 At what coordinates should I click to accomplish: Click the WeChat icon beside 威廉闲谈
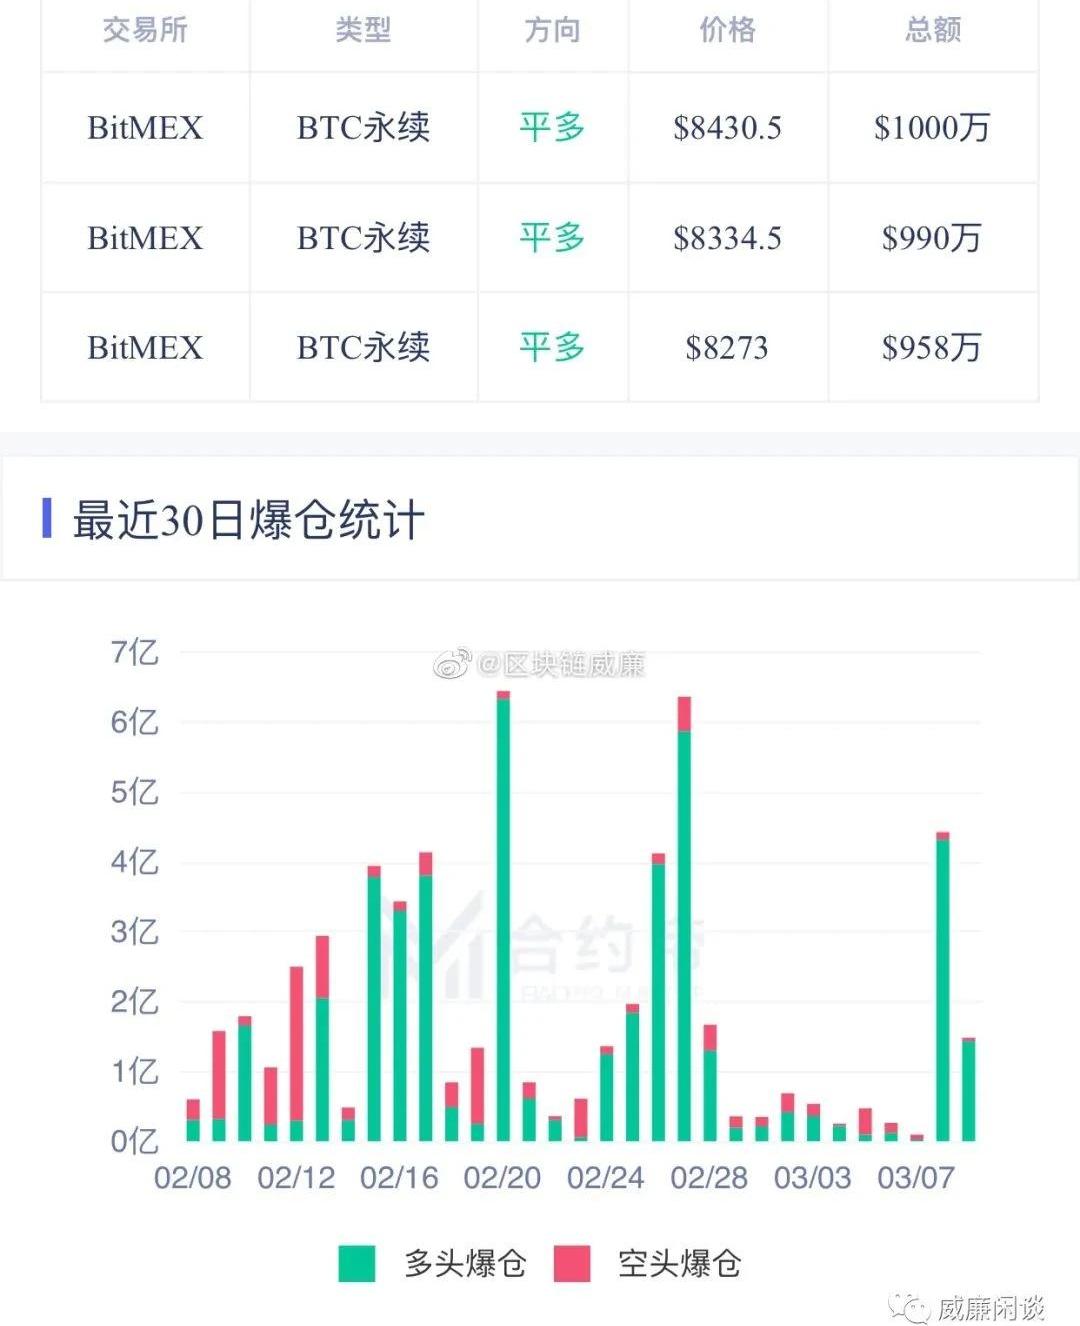coord(911,1307)
